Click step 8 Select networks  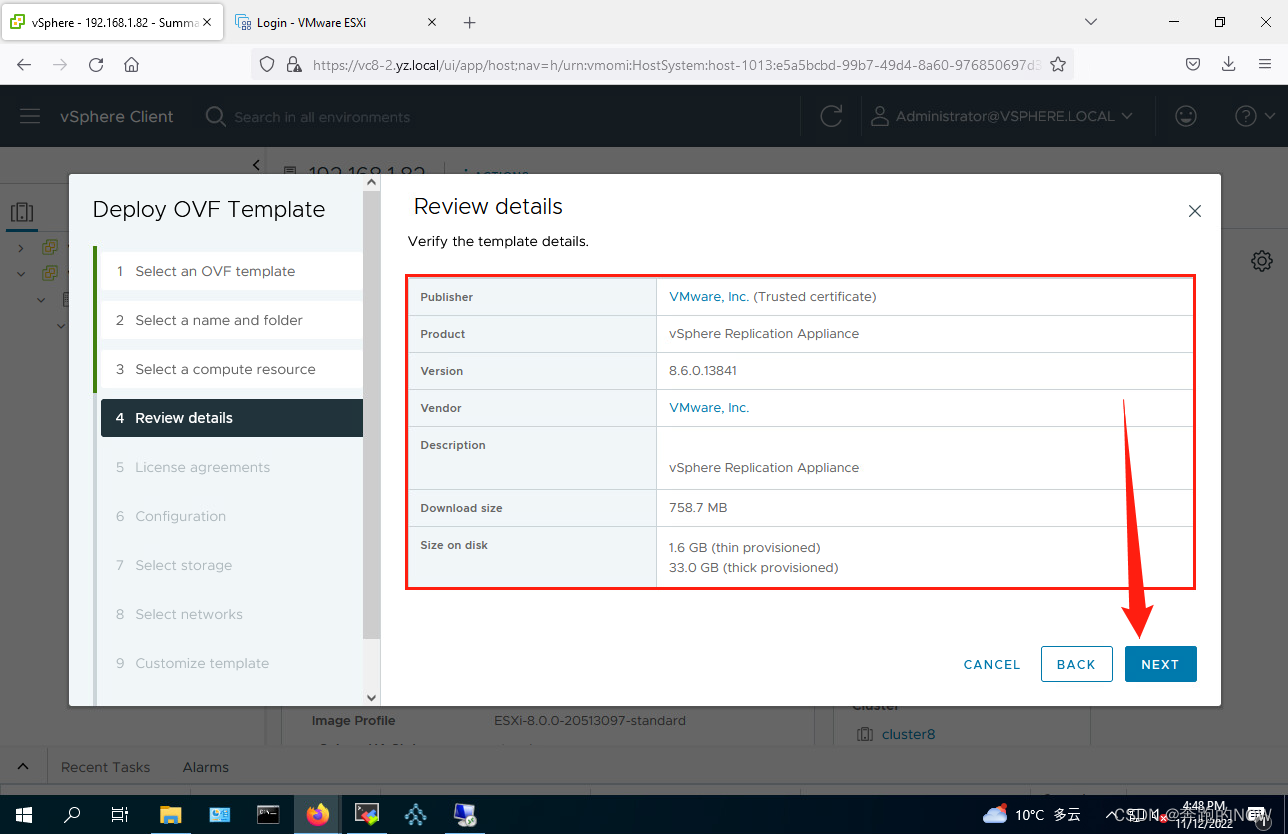point(231,614)
